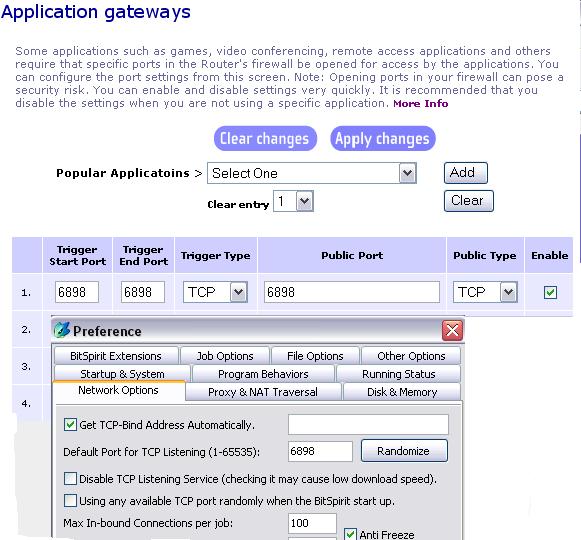The image size is (581, 540).
Task: Select the Network Options tab
Action: [119, 390]
